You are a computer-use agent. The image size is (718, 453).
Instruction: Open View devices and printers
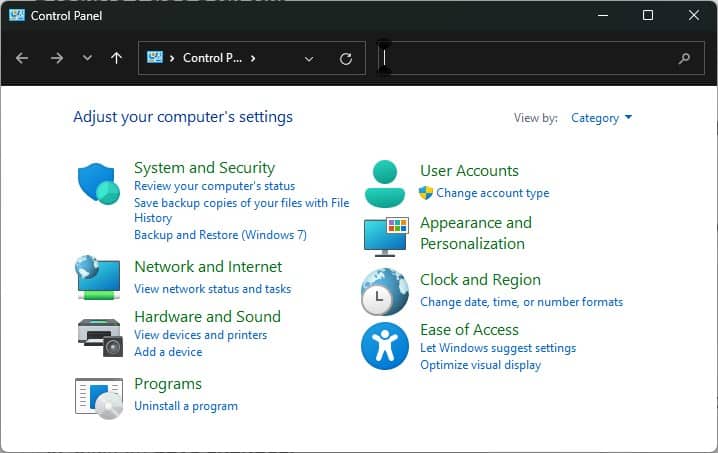[x=201, y=335]
